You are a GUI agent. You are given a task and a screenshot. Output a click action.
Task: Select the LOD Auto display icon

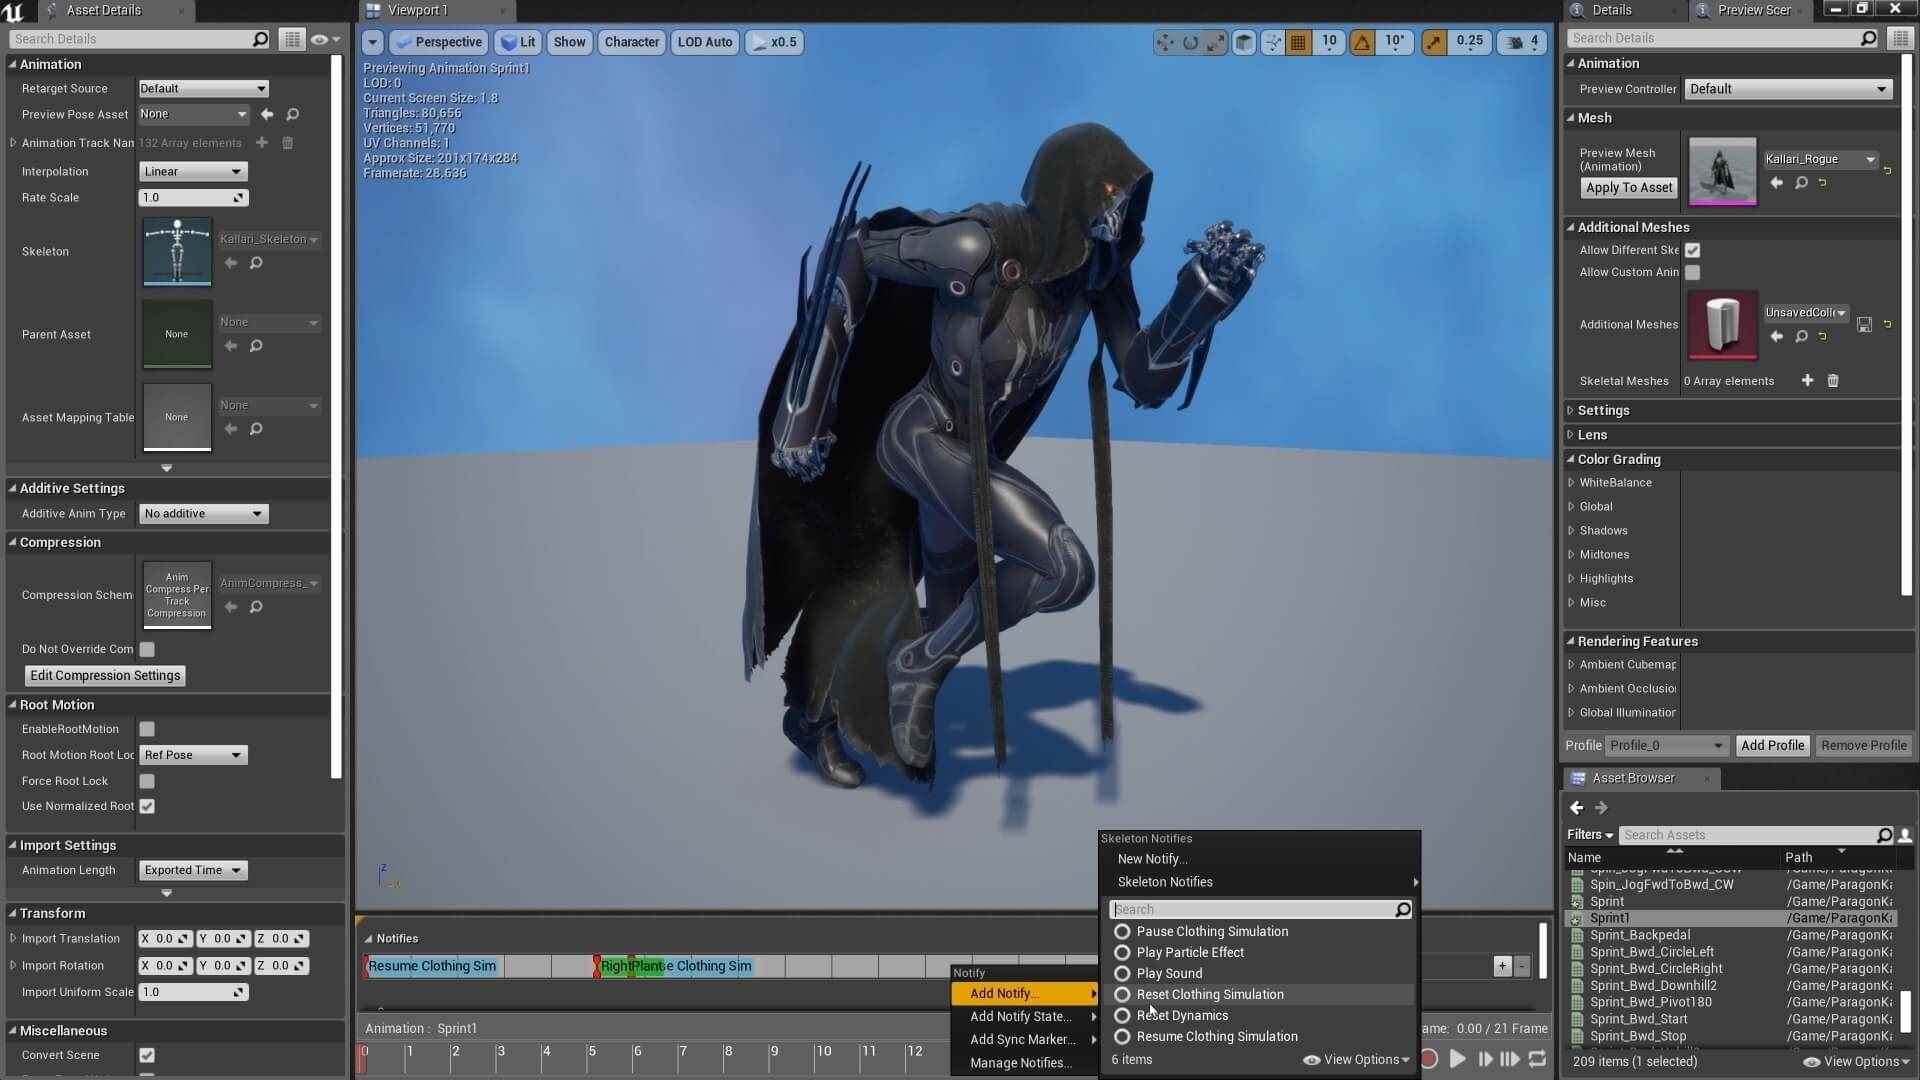(703, 41)
